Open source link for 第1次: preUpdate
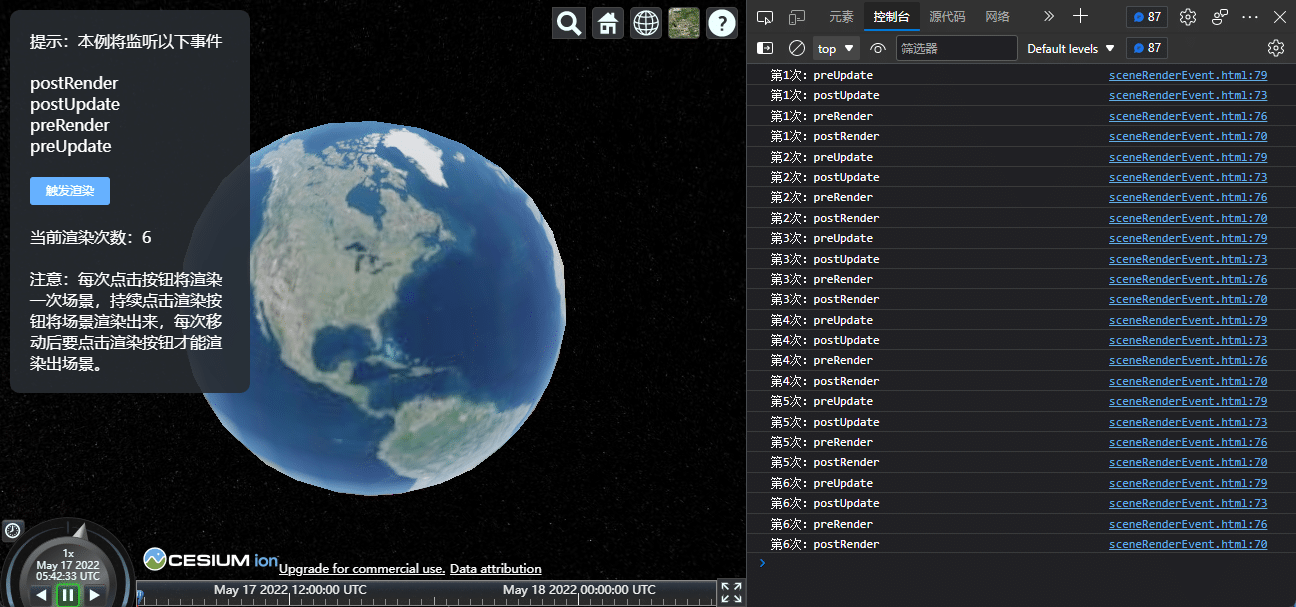This screenshot has width=1296, height=607. (1188, 75)
